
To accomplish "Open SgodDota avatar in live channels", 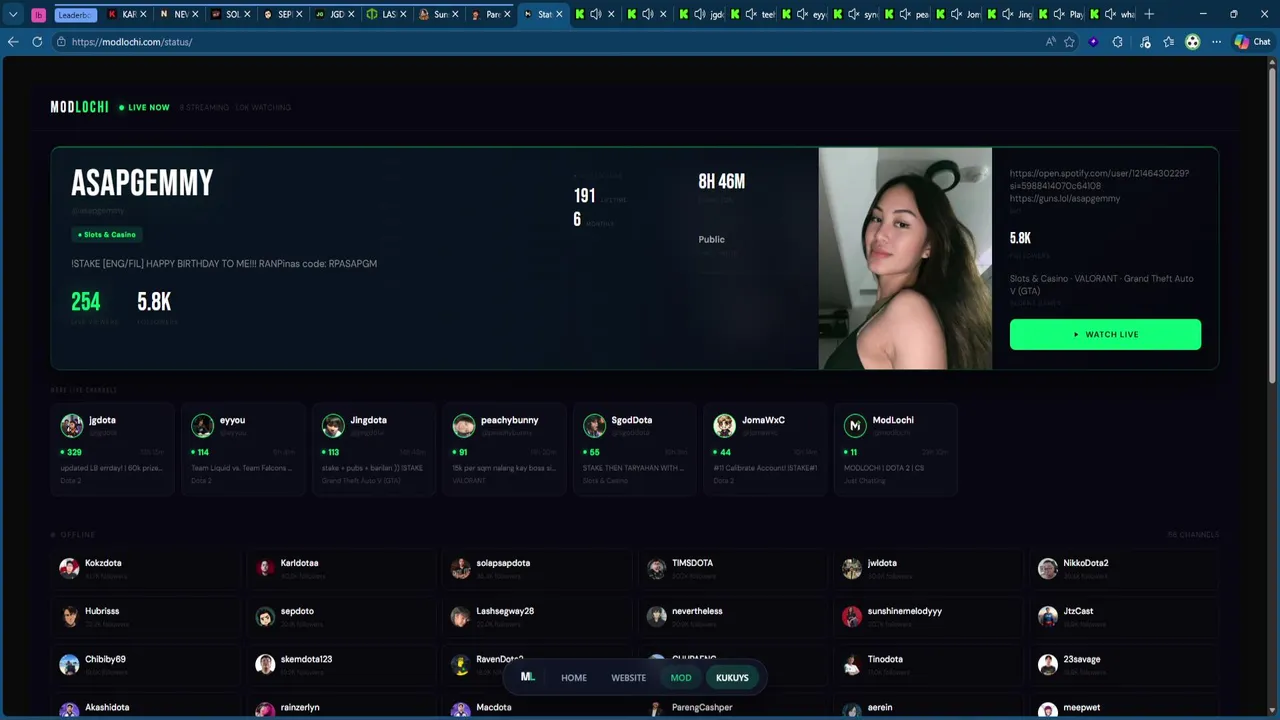I will point(595,426).
